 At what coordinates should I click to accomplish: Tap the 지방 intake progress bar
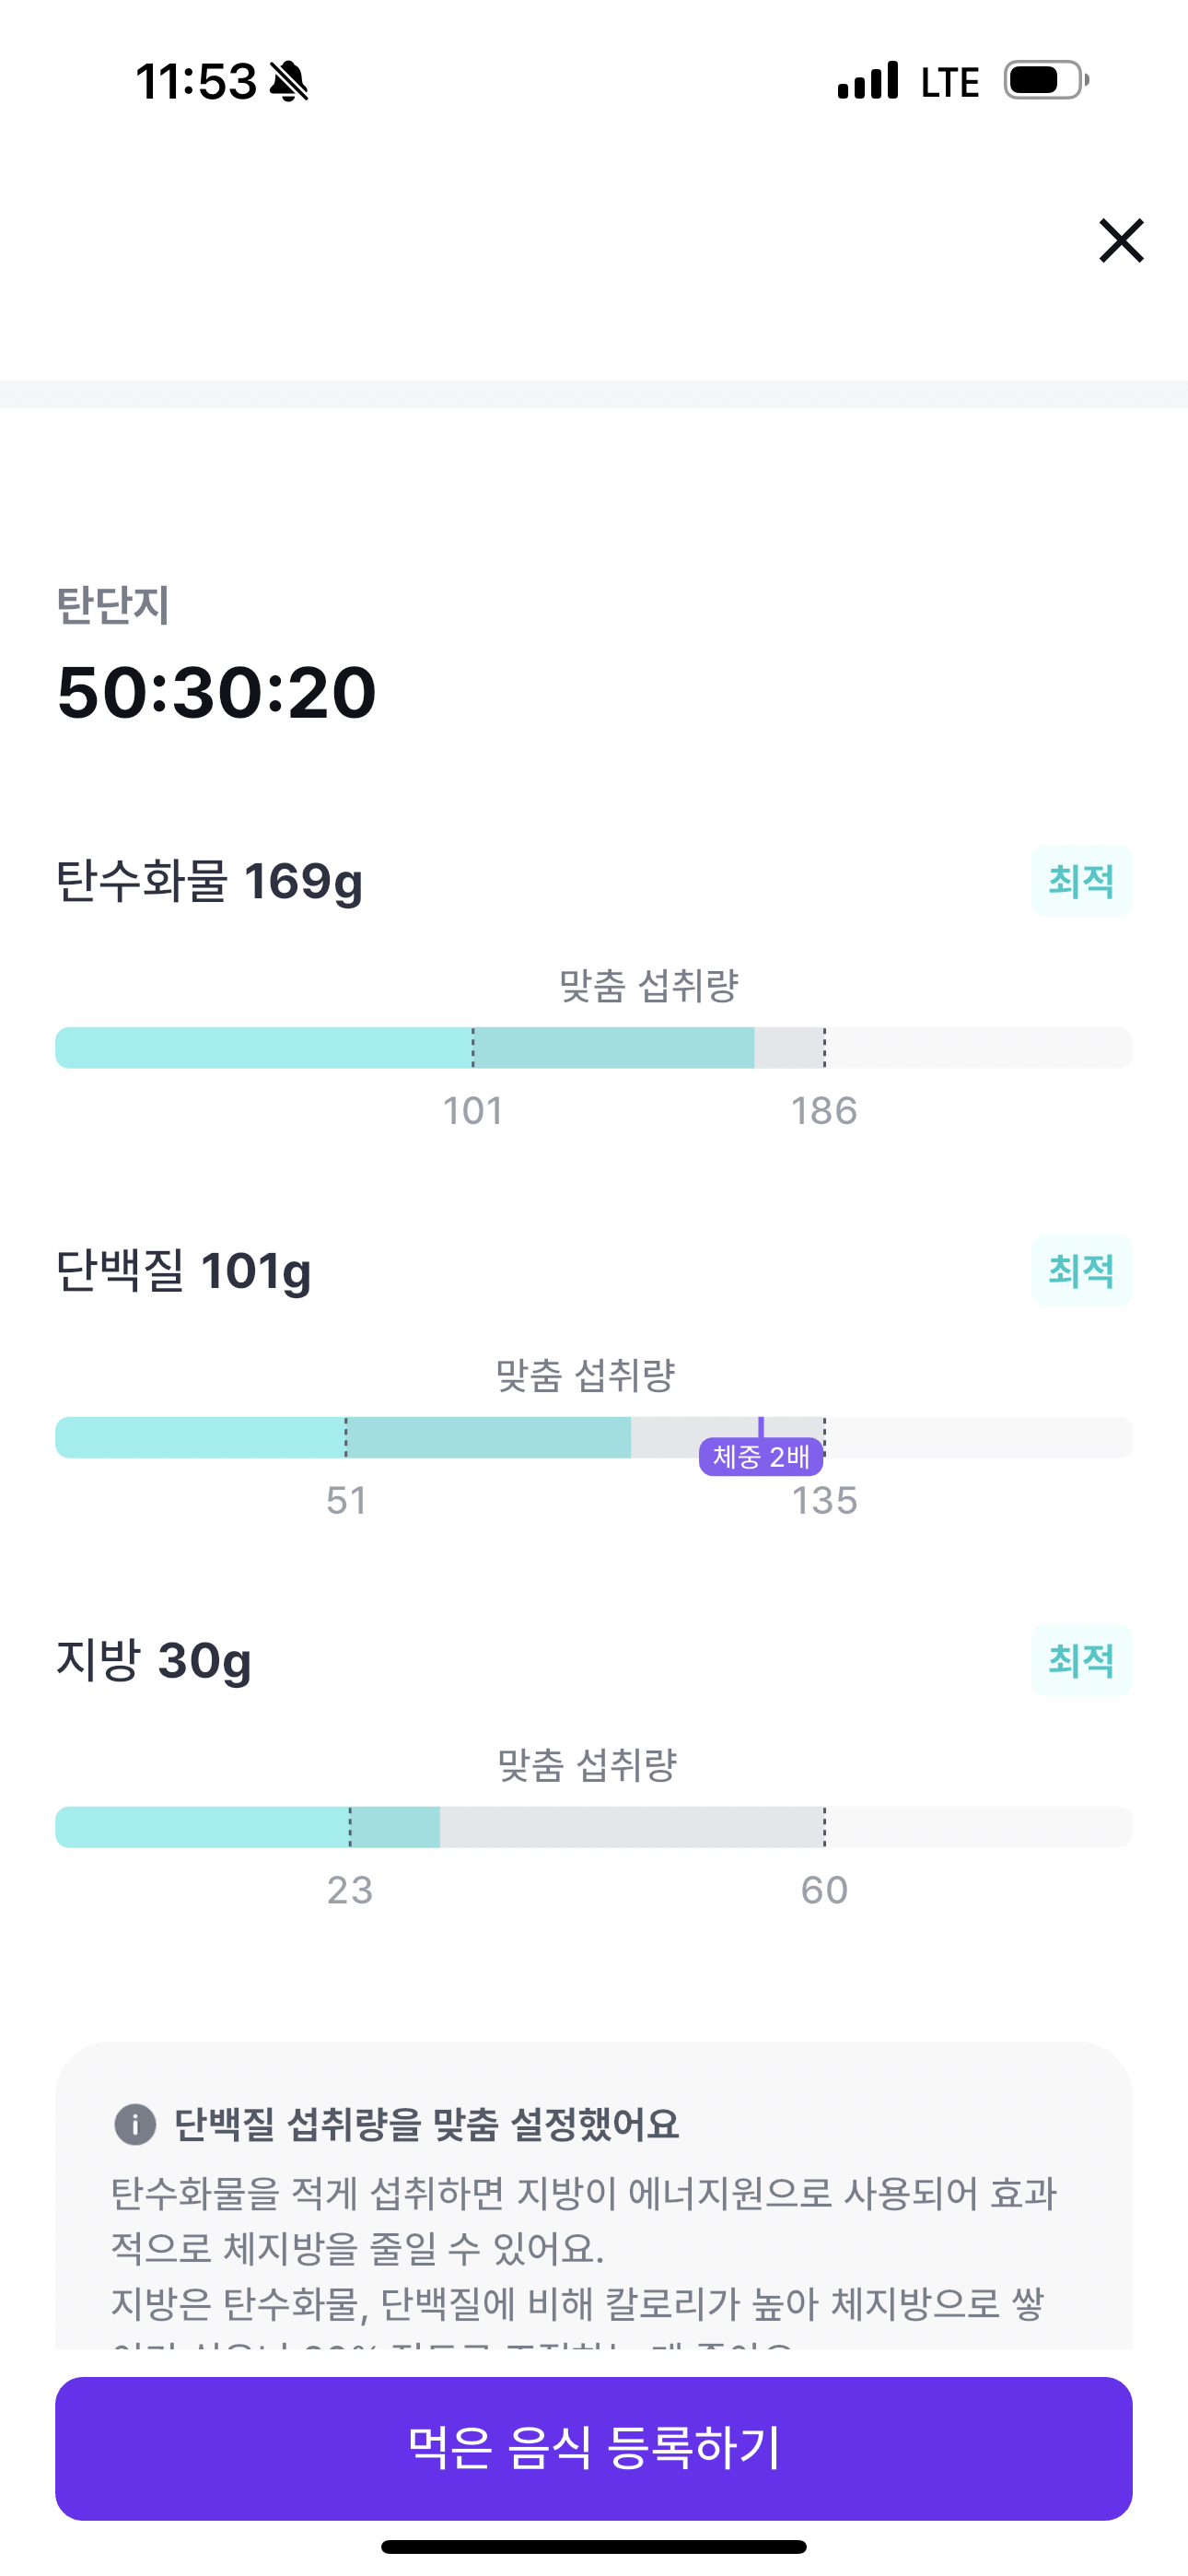coord(593,1827)
